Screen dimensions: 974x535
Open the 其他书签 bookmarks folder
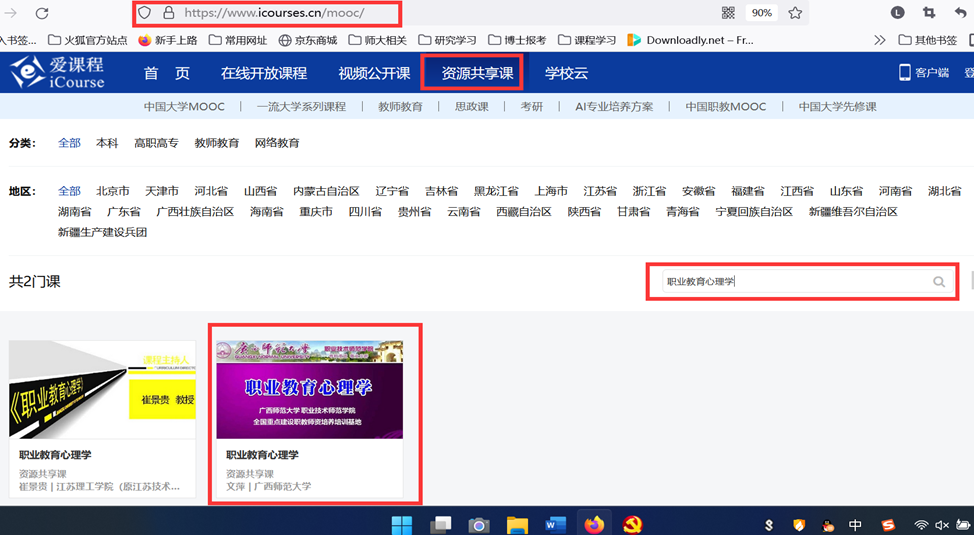928,40
